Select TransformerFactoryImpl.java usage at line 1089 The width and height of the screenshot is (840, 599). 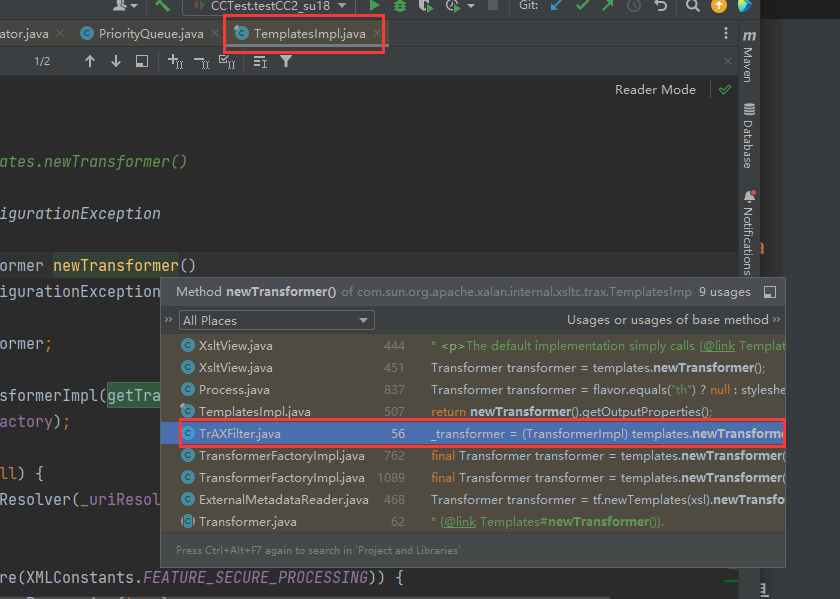473,477
